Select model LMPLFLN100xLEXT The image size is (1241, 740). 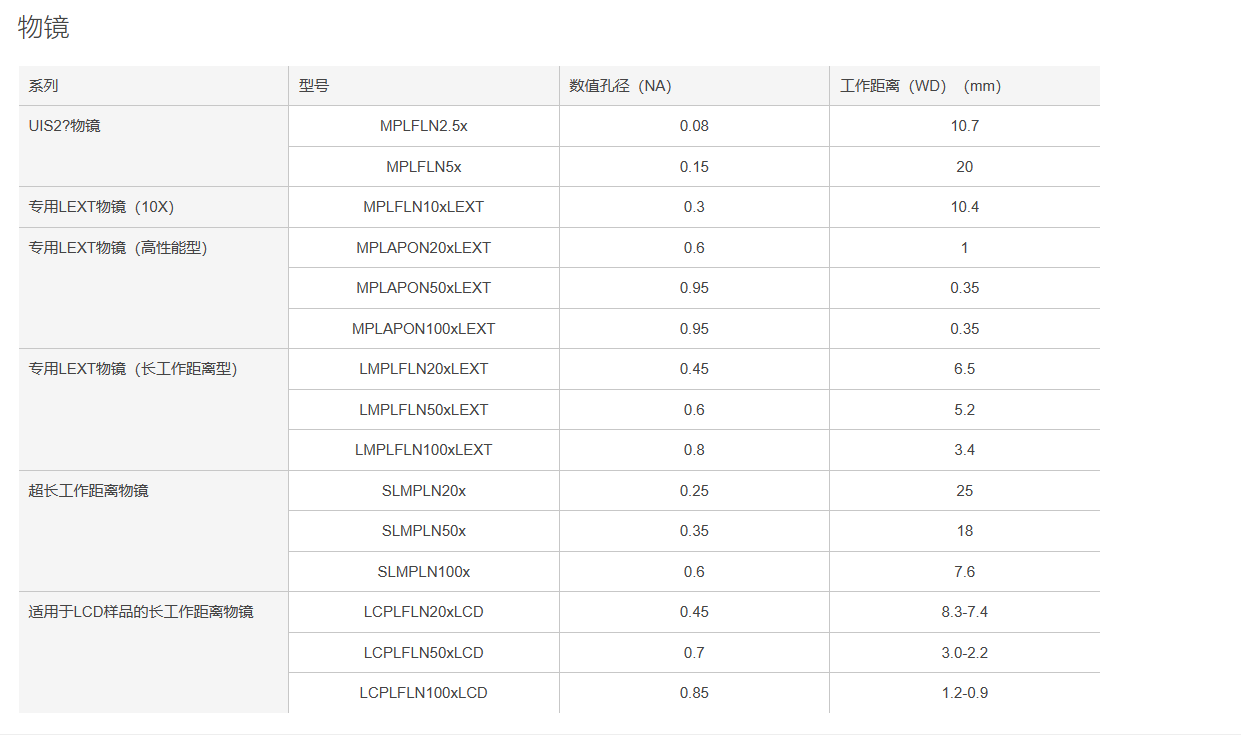[424, 450]
